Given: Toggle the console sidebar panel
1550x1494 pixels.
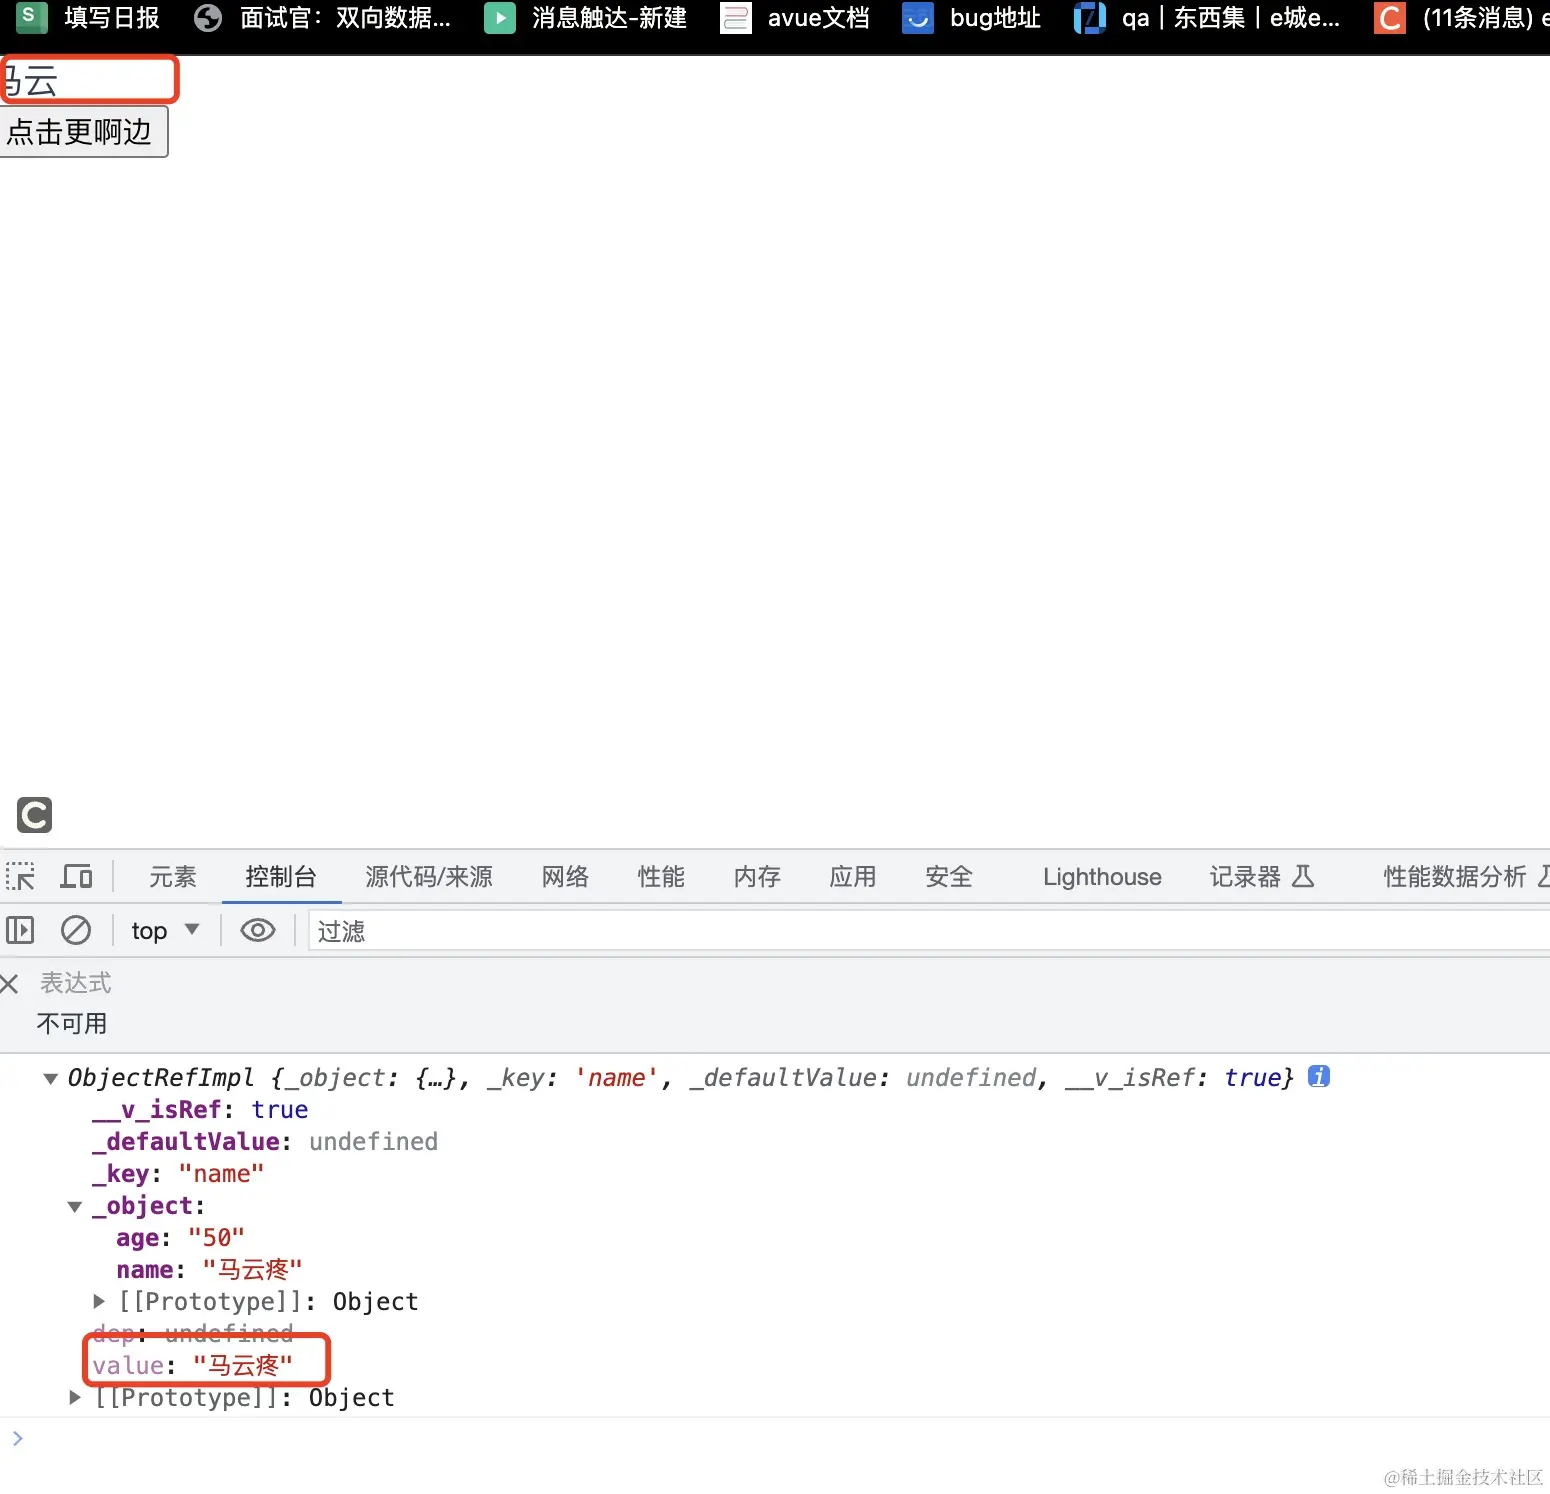Looking at the screenshot, I should point(20,930).
